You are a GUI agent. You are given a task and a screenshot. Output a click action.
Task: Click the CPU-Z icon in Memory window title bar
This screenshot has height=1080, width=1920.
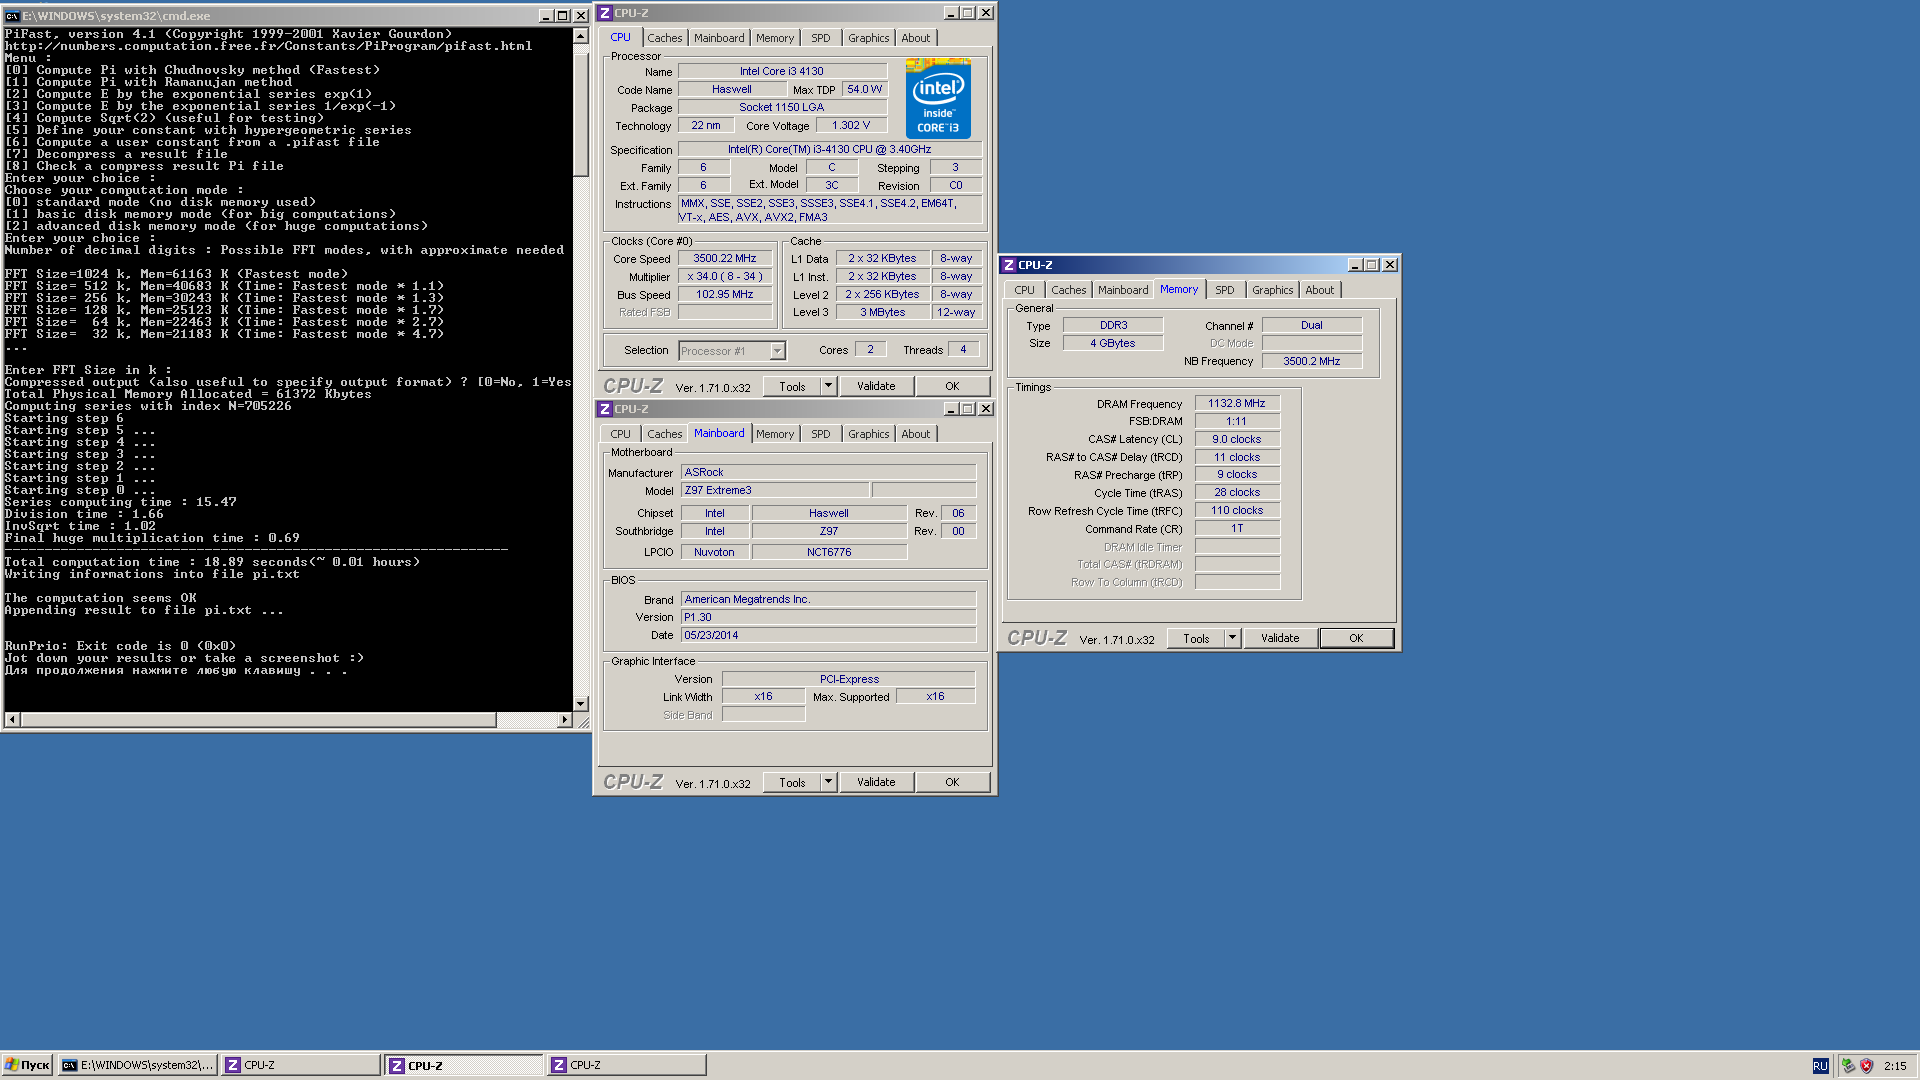point(1009,265)
